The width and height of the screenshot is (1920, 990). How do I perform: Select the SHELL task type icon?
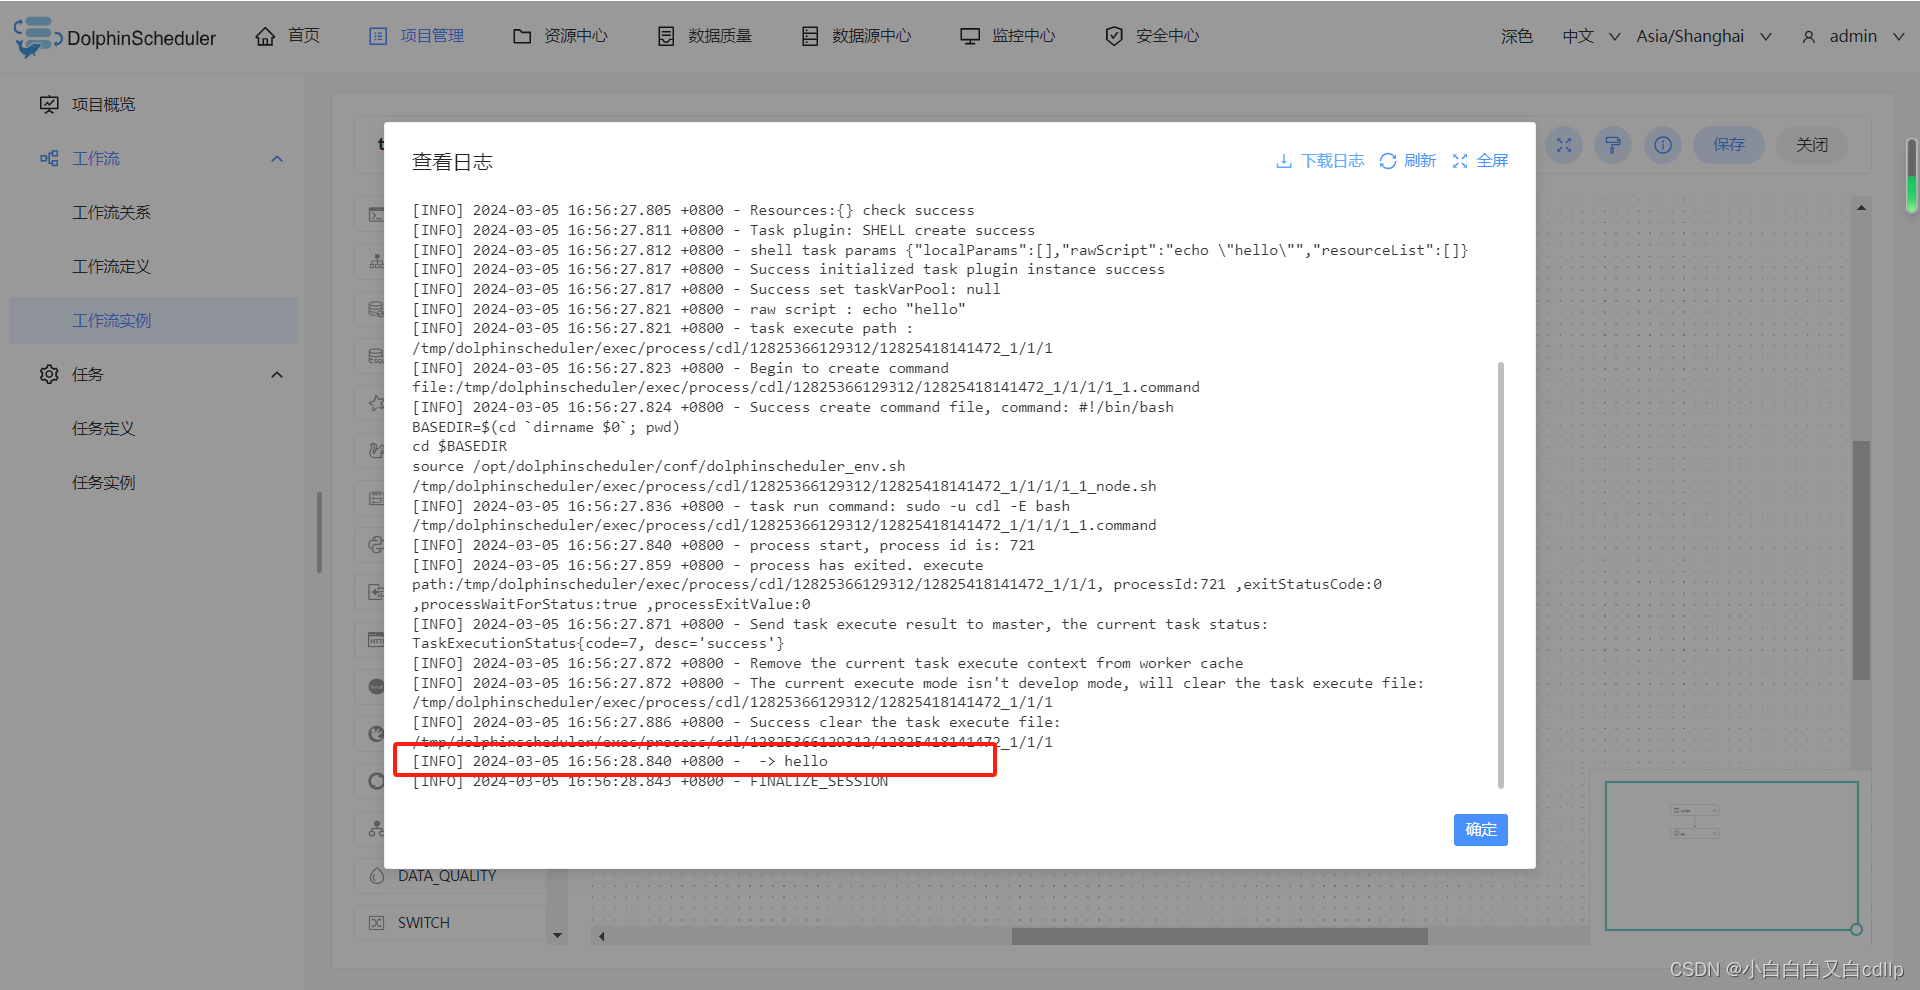point(376,214)
